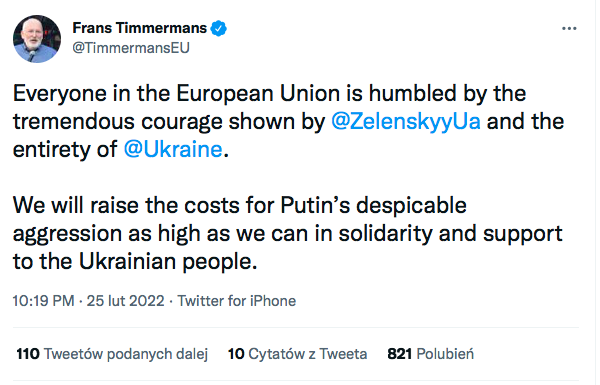
Task: Click the phrase "tremendous courage" in the tweet
Action: click(x=117, y=122)
